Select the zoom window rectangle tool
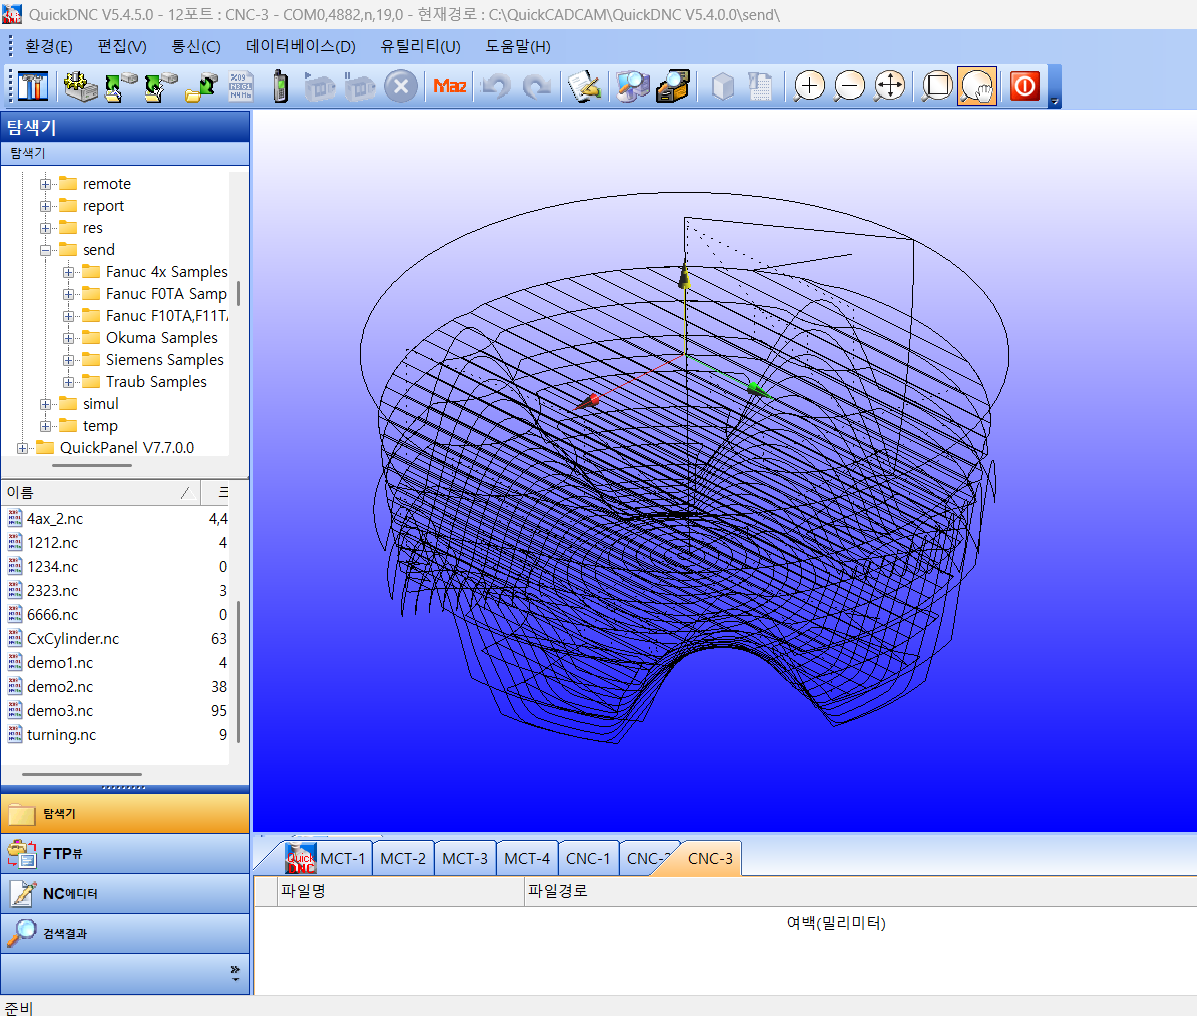 (x=937, y=87)
